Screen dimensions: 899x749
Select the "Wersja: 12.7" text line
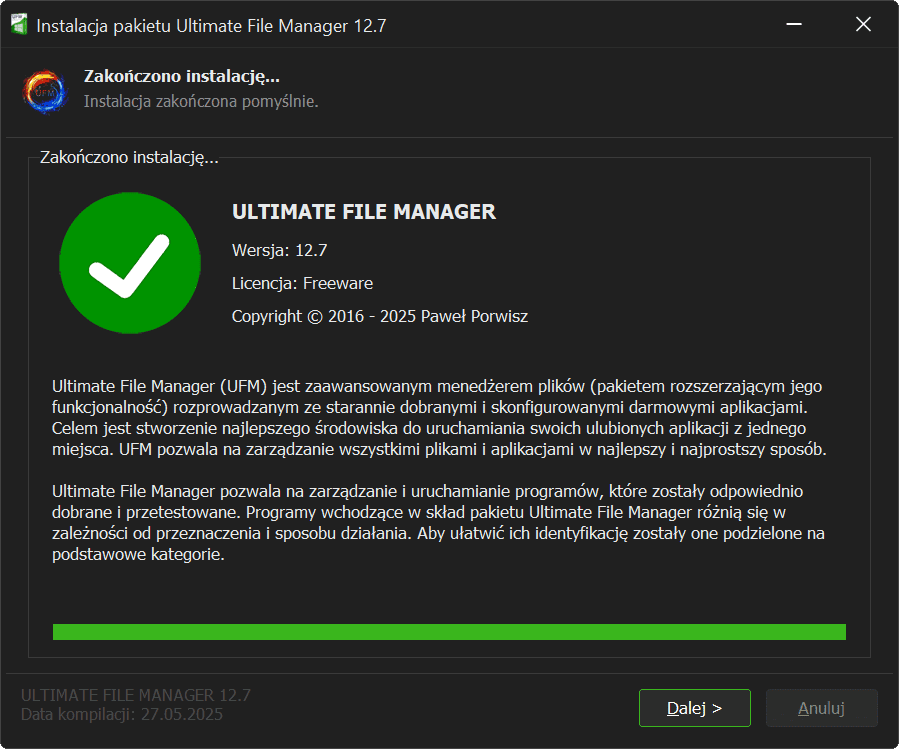click(x=279, y=249)
